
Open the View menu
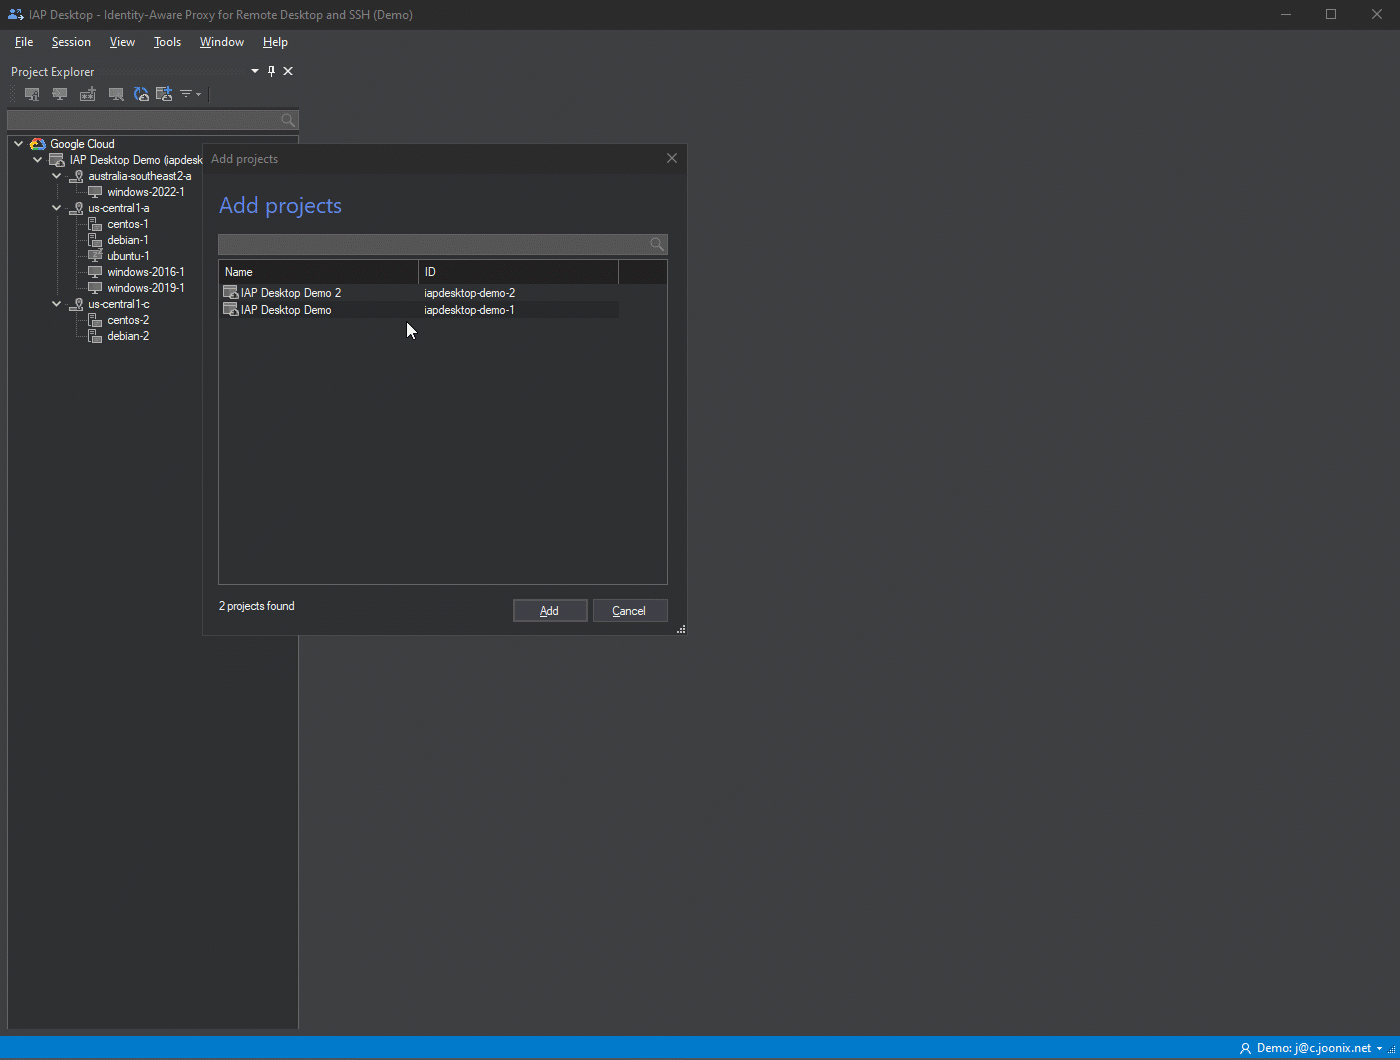(122, 42)
